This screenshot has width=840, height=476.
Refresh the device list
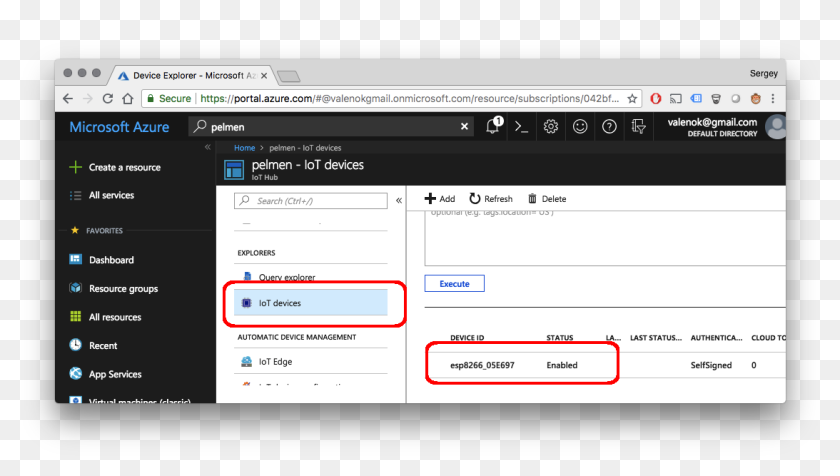click(491, 199)
